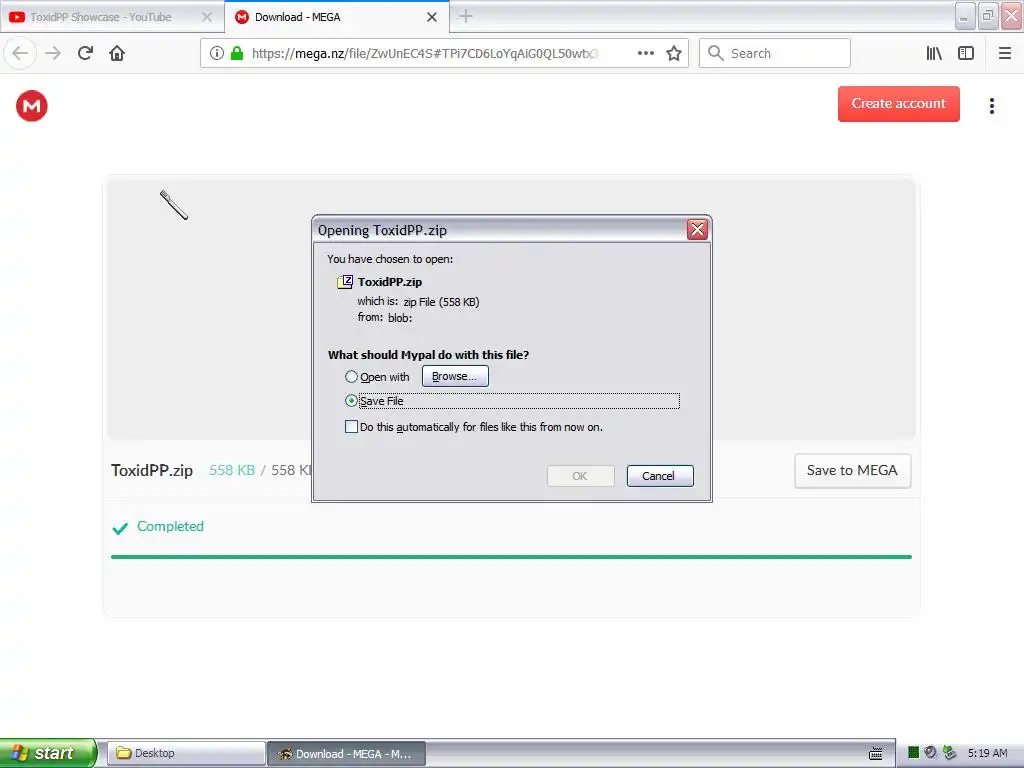Click the zip file icon in dialog
Viewport: 1024px width, 768px height.
[345, 281]
